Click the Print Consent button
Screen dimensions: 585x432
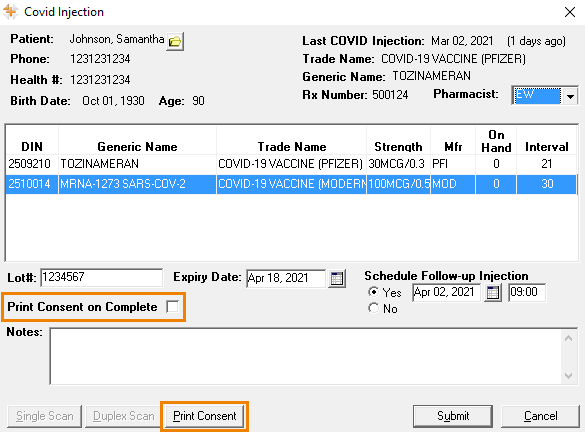(204, 416)
